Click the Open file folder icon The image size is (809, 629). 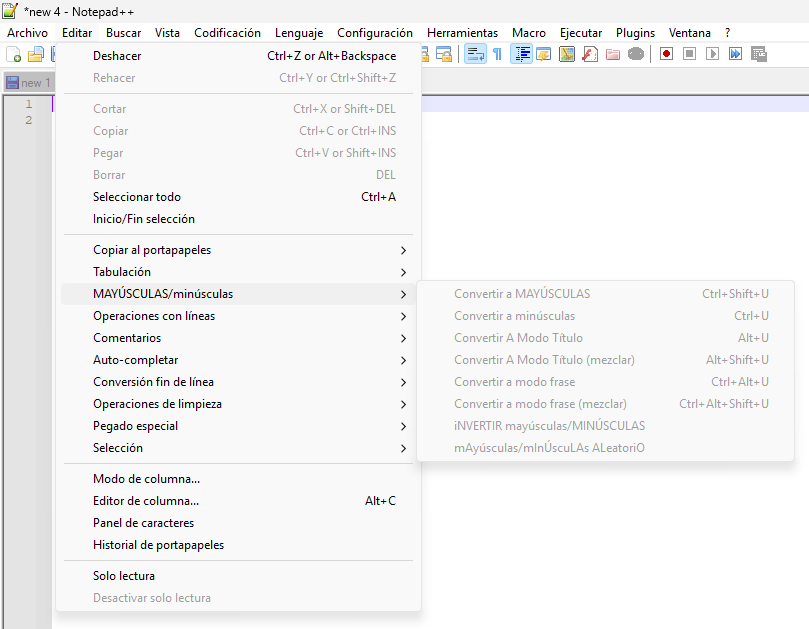36,54
